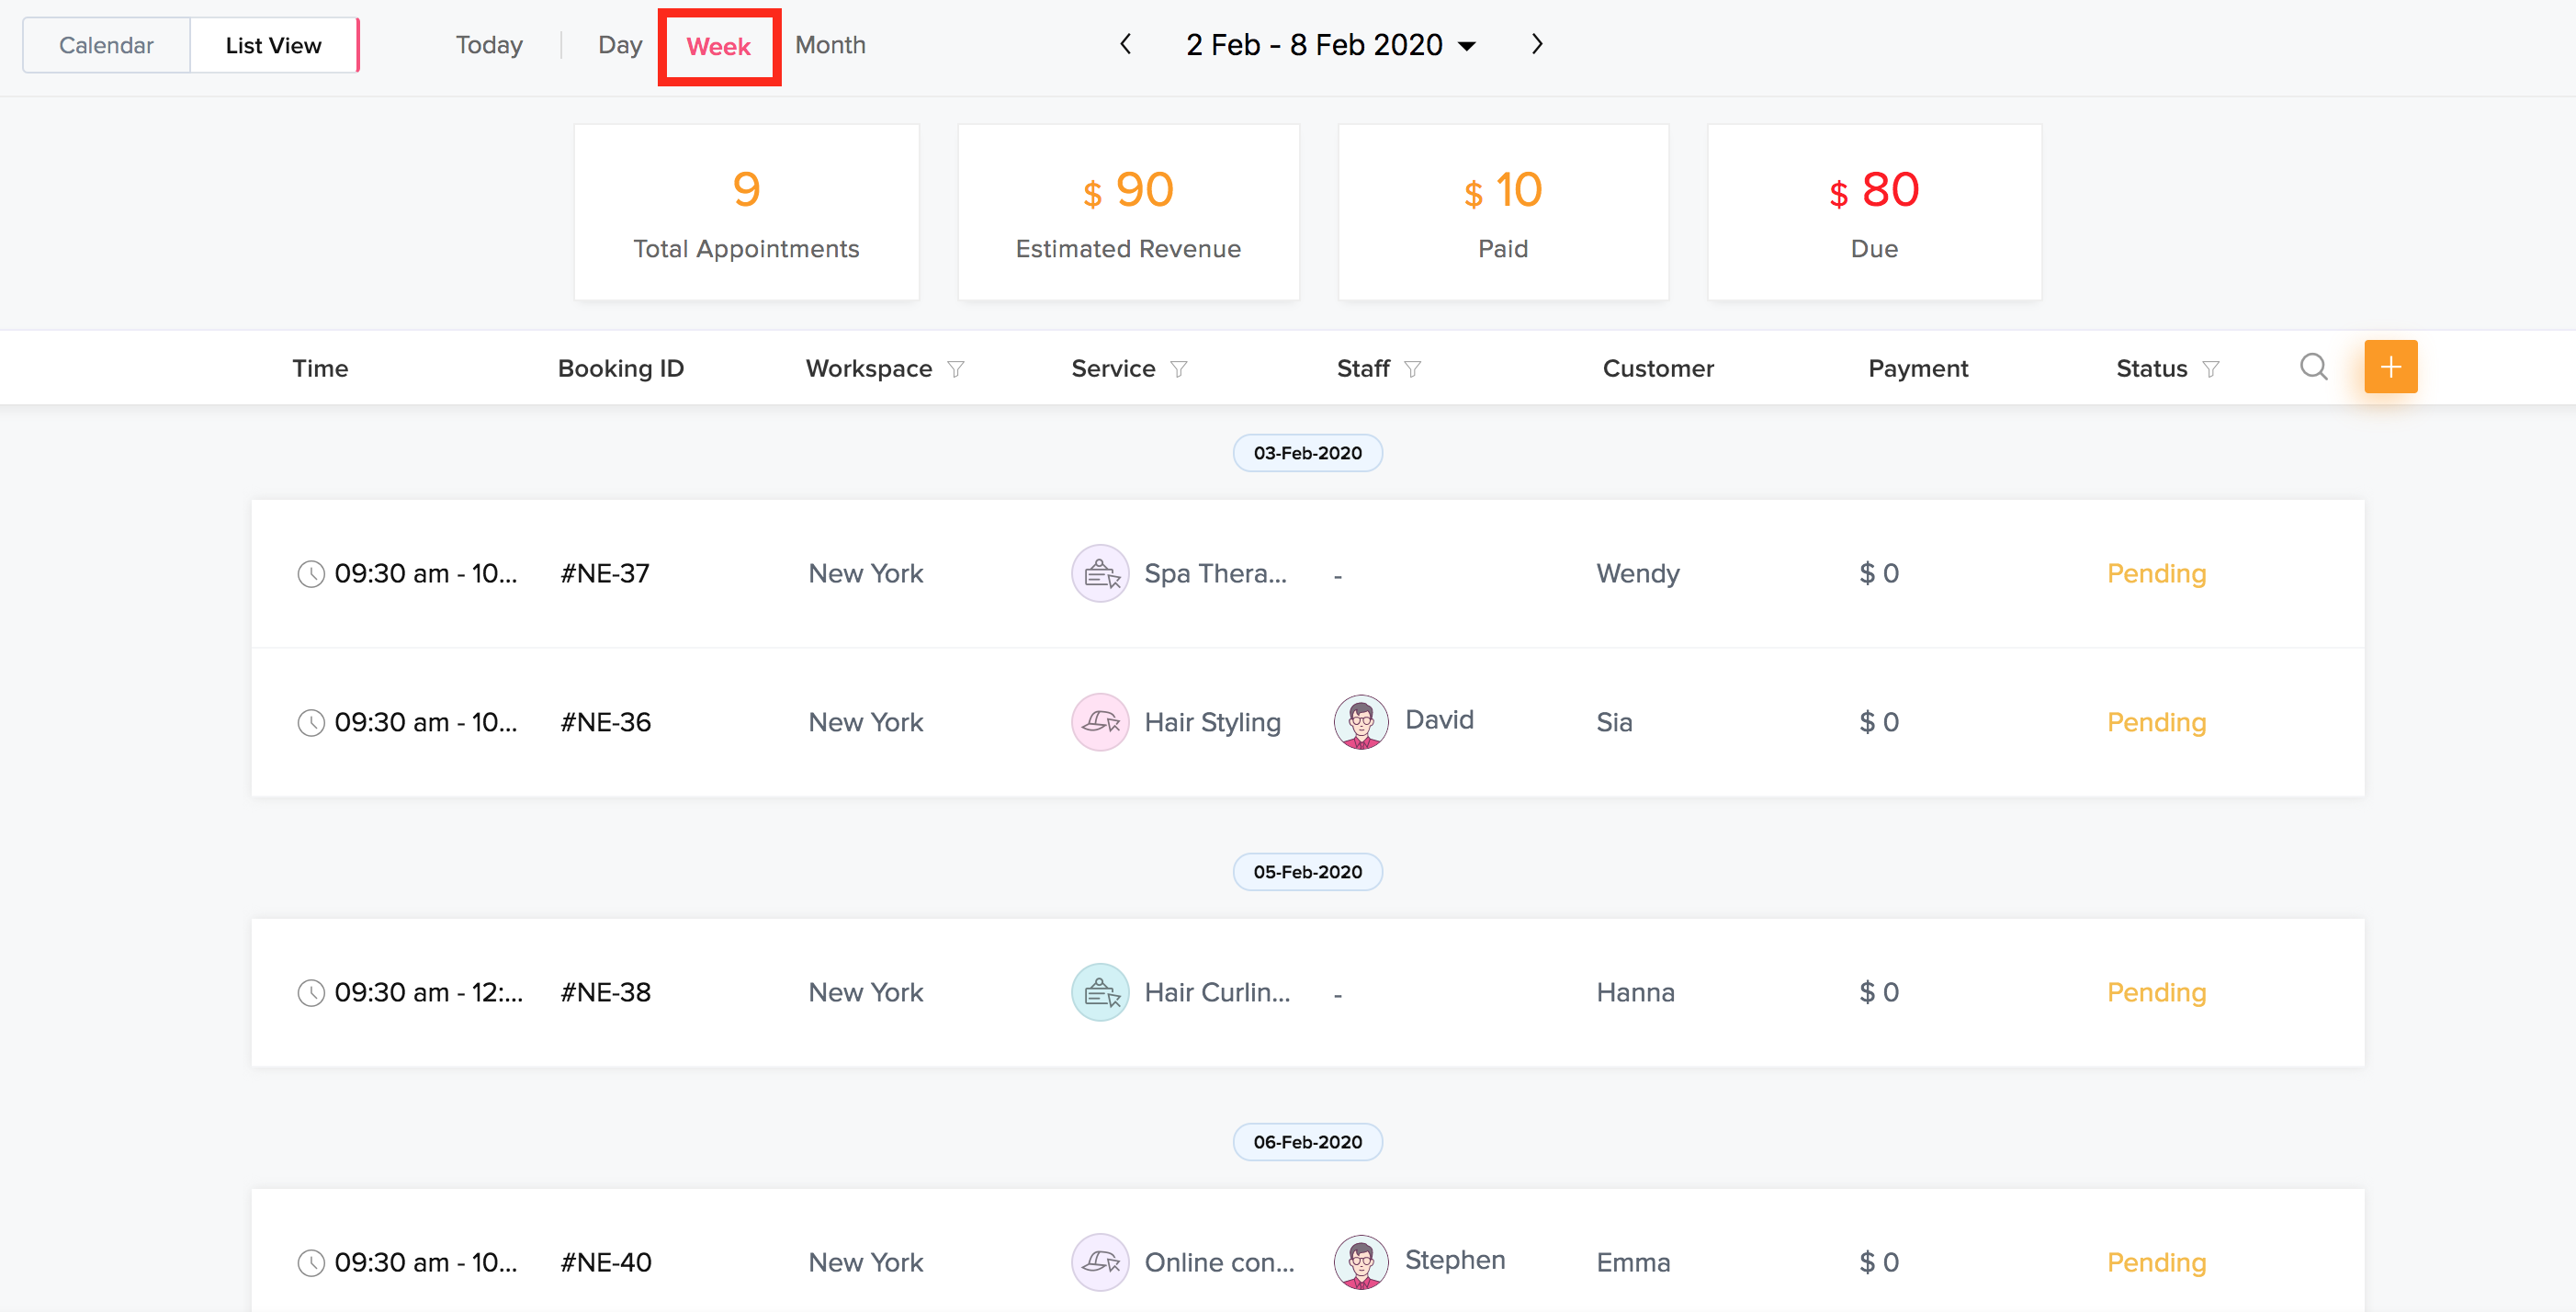Select the List View toggle

[273, 45]
